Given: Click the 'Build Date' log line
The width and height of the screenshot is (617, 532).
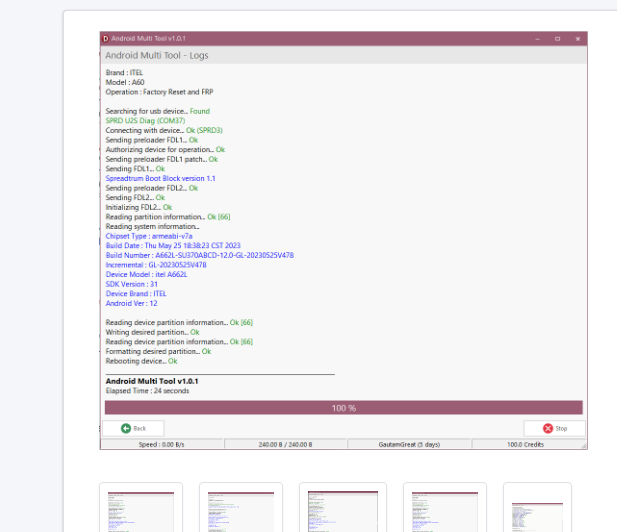Looking at the screenshot, I should (x=173, y=246).
